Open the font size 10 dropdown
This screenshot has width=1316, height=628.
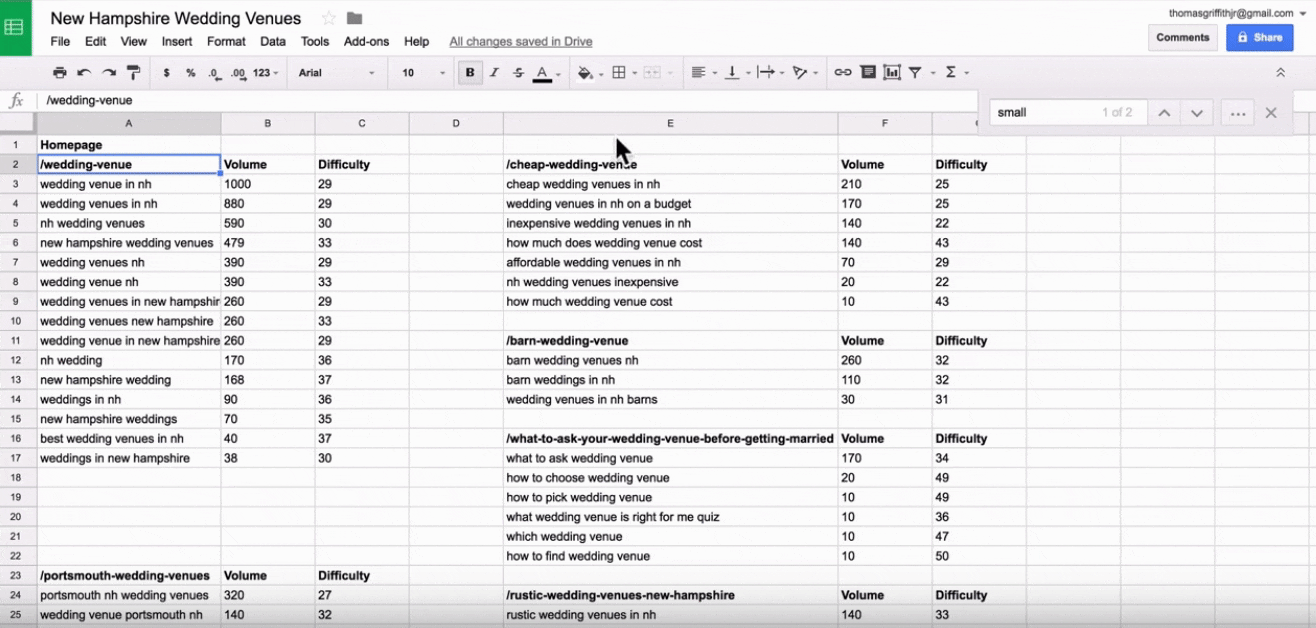point(423,73)
